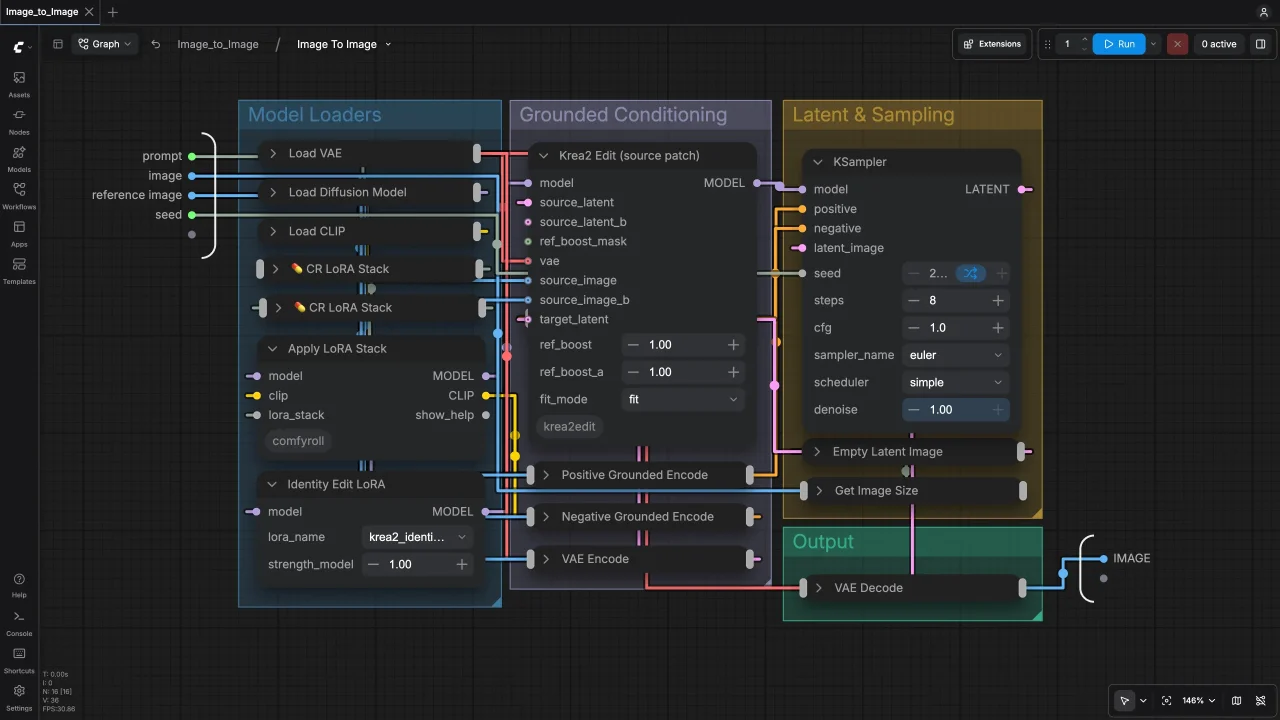Image resolution: width=1280 pixels, height=720 pixels.
Task: Open the Assets sidebar panel
Action: (19, 84)
